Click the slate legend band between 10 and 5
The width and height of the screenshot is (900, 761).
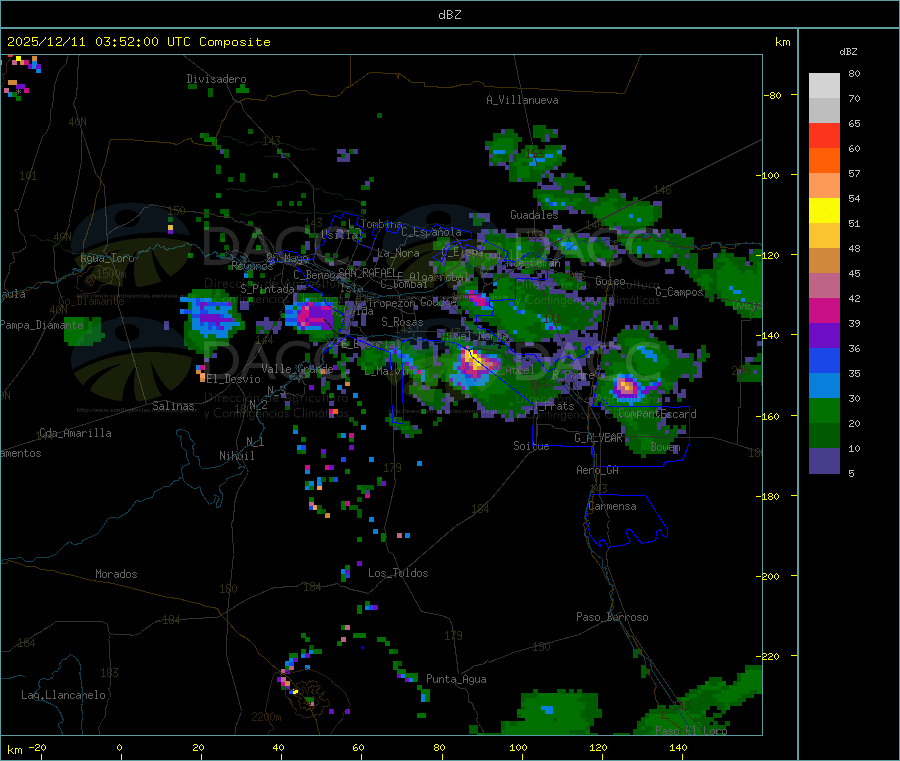824,461
